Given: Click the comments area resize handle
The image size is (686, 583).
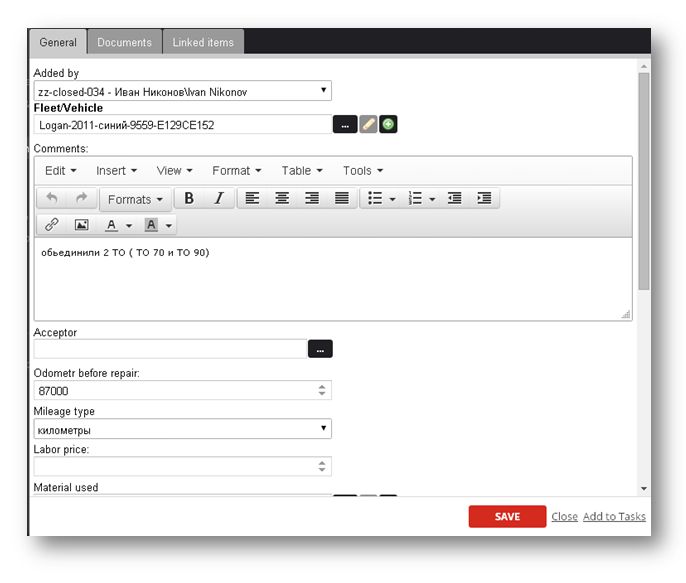Looking at the screenshot, I should tap(626, 314).
